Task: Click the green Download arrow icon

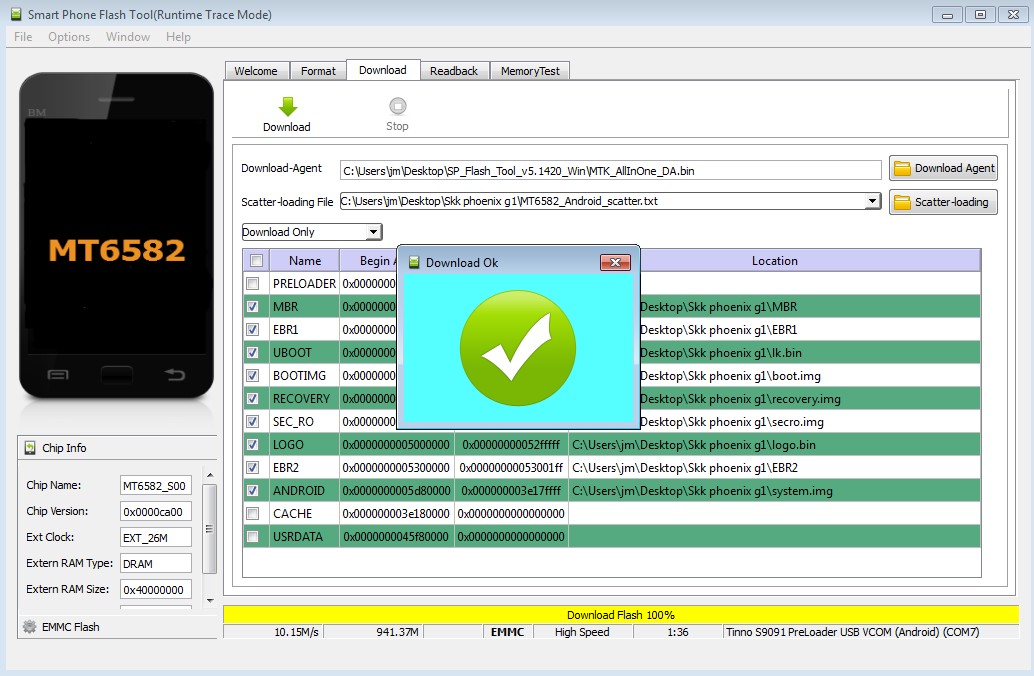Action: tap(288, 106)
